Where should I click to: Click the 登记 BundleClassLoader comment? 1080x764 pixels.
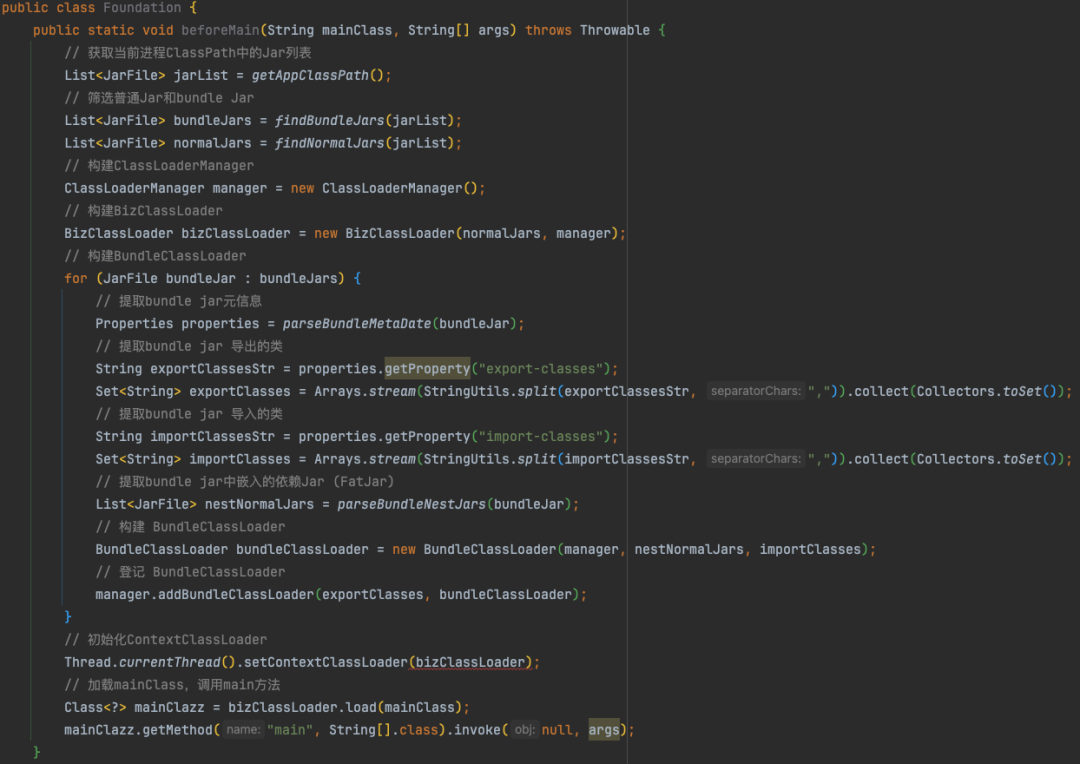point(190,572)
